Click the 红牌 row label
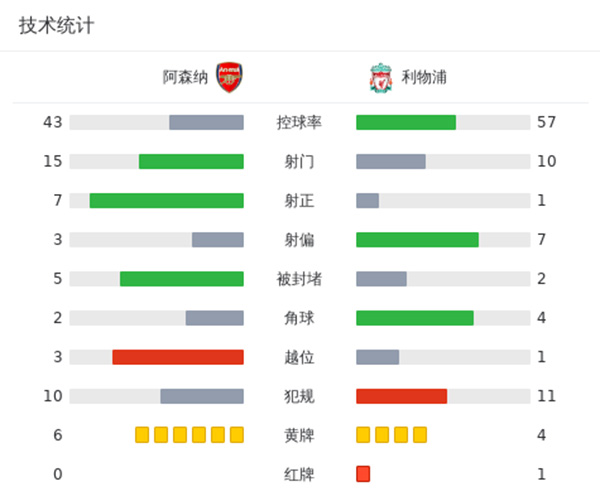Image resolution: width=600 pixels, height=496 pixels. click(299, 473)
